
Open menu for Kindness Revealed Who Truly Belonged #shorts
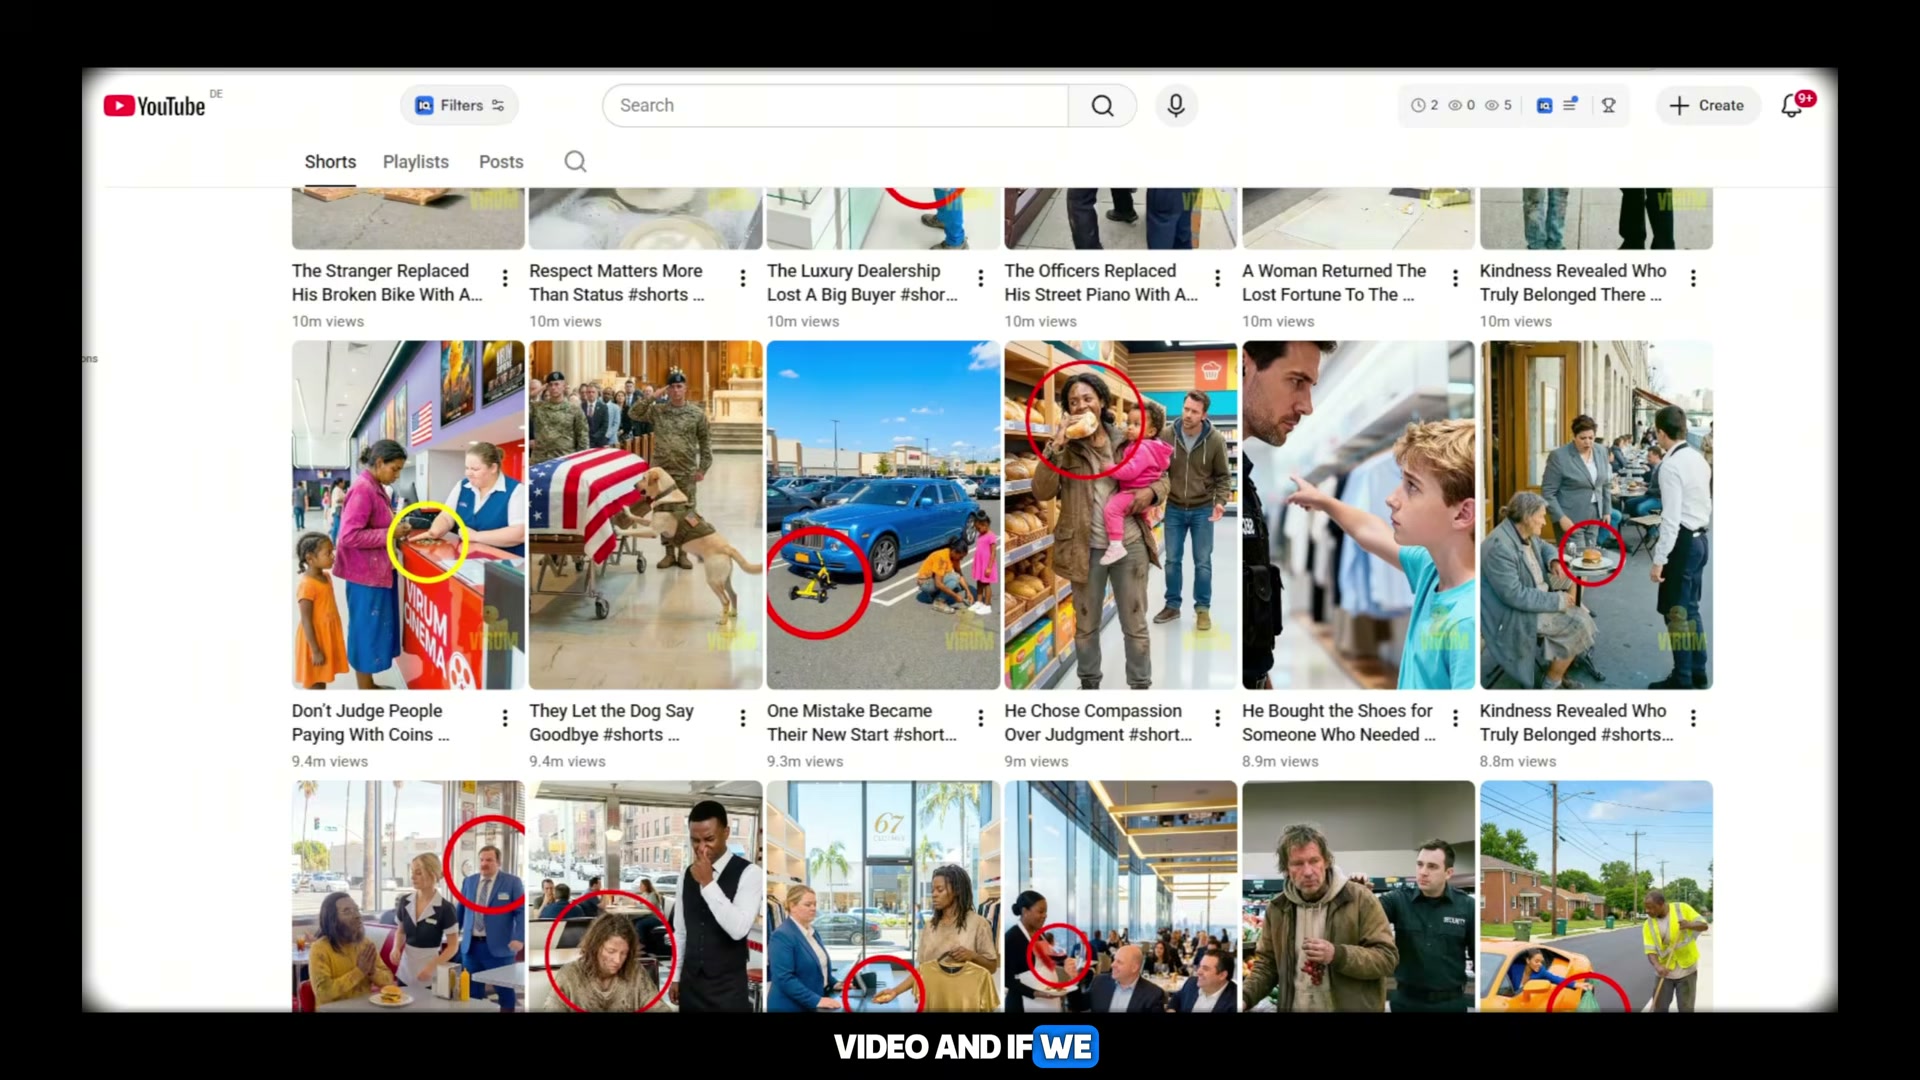point(1693,718)
